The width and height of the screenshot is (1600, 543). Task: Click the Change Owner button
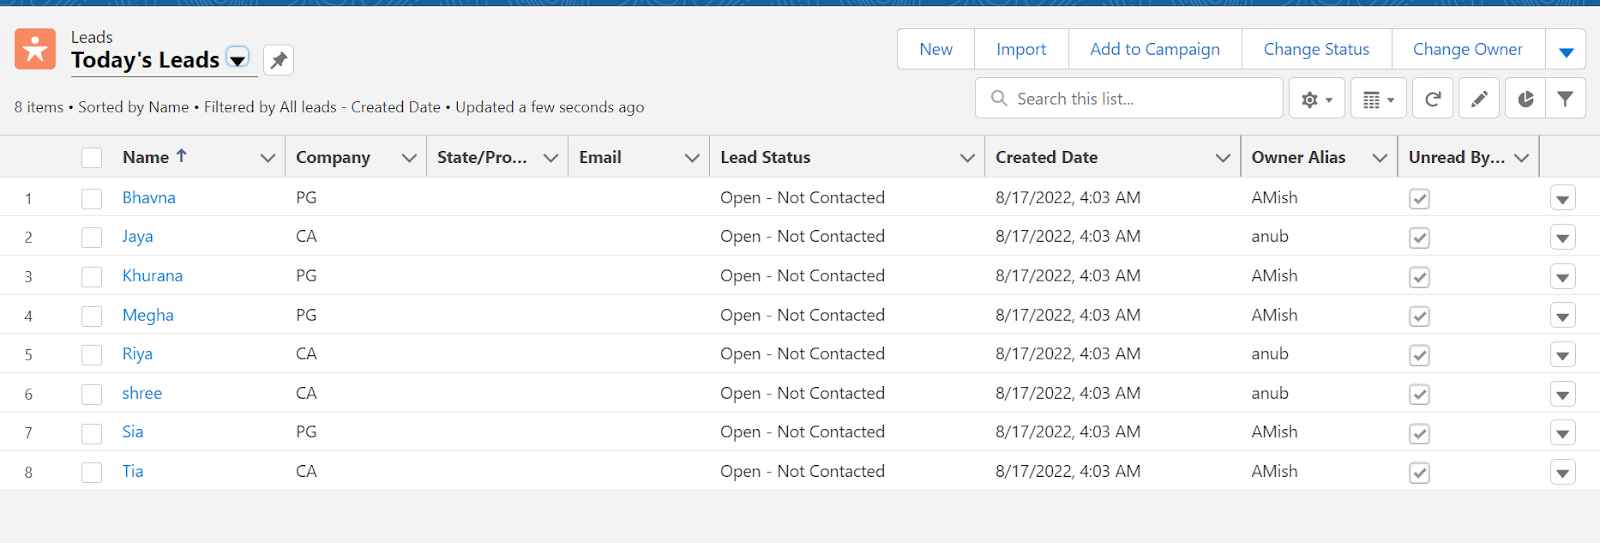[1468, 49]
